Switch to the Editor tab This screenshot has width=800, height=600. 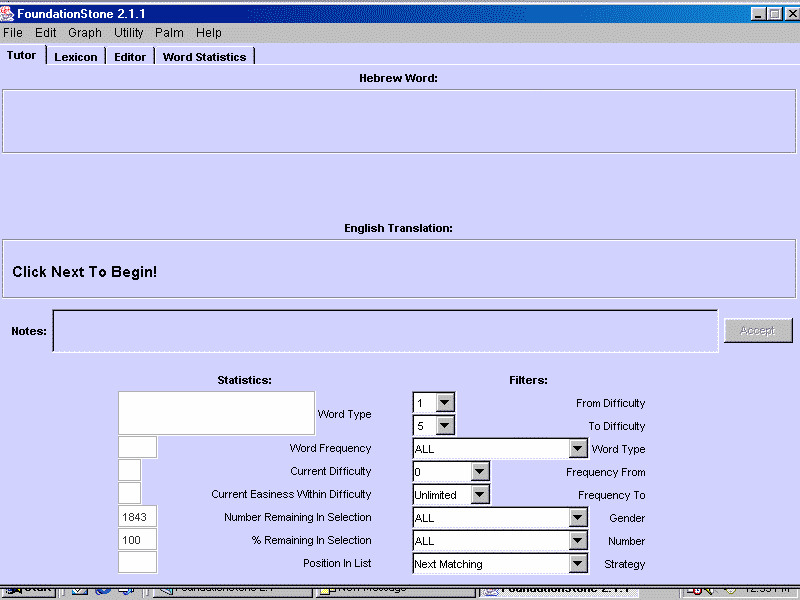tap(130, 57)
